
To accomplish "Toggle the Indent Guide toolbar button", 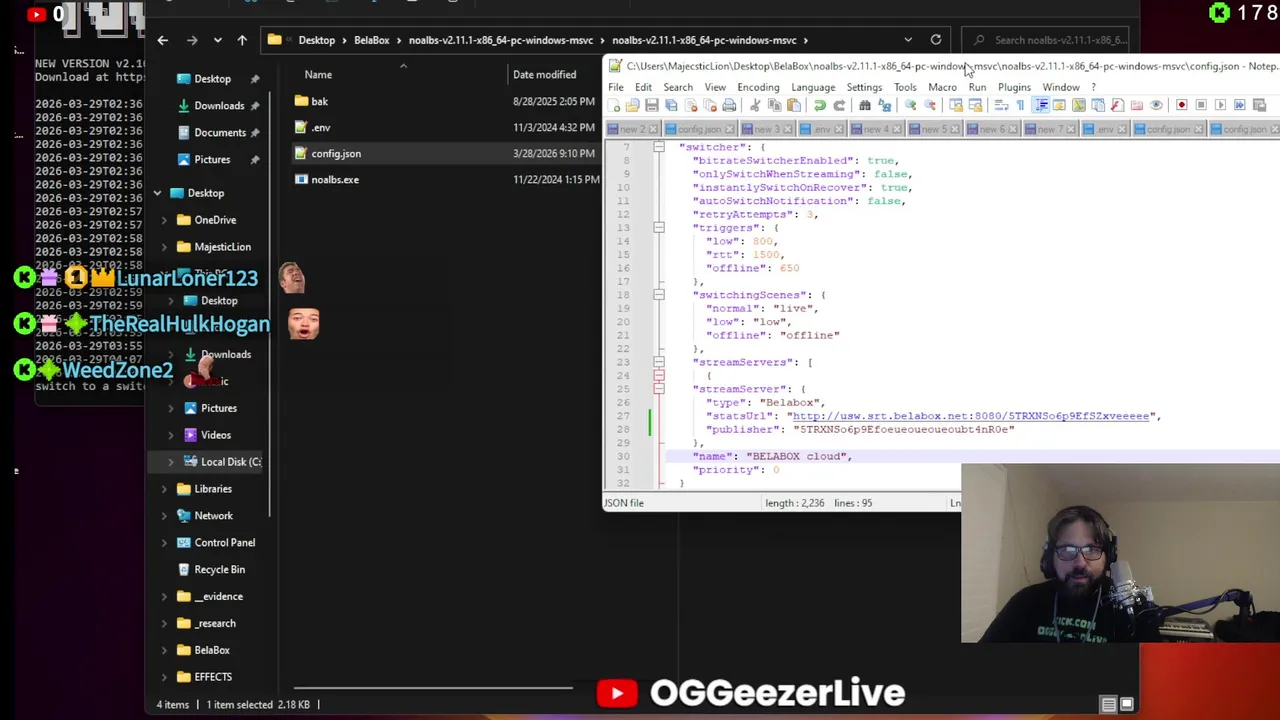I will [x=1040, y=105].
